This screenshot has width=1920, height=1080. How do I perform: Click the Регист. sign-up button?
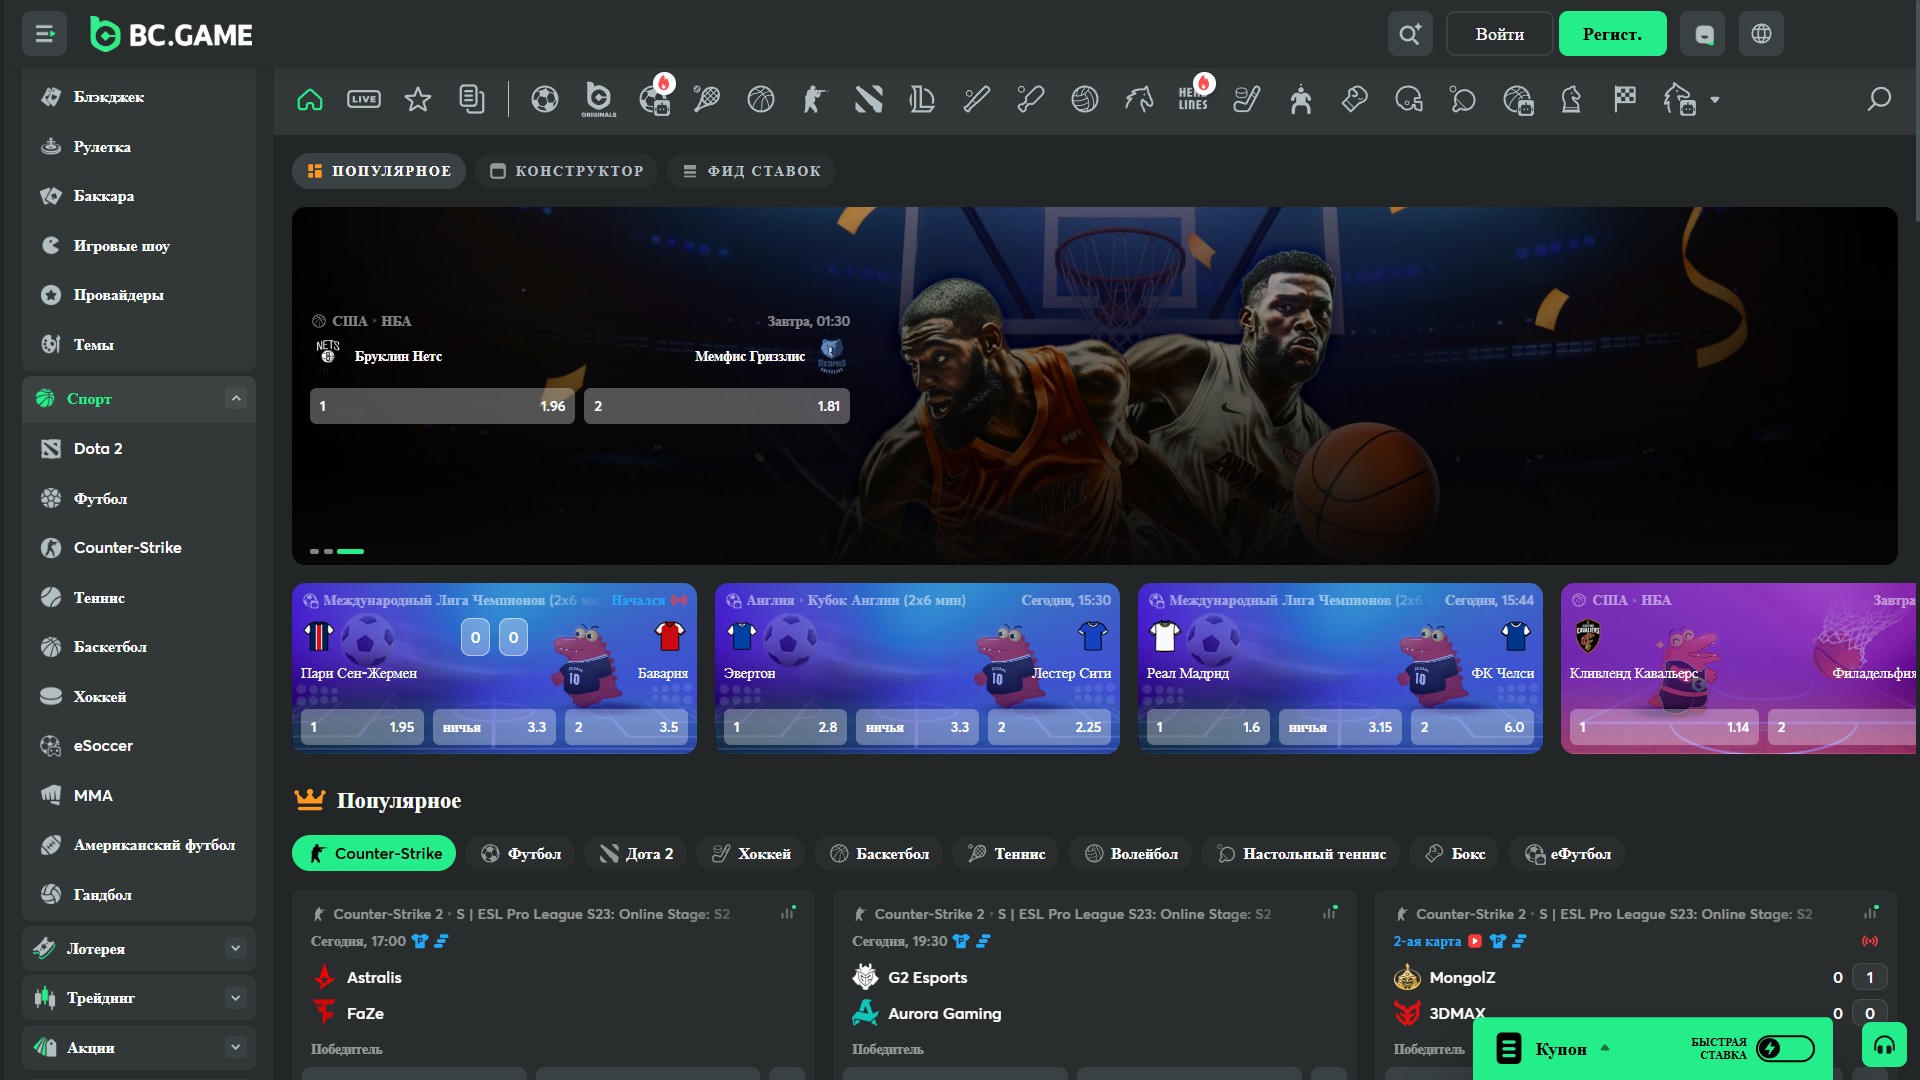[1612, 34]
